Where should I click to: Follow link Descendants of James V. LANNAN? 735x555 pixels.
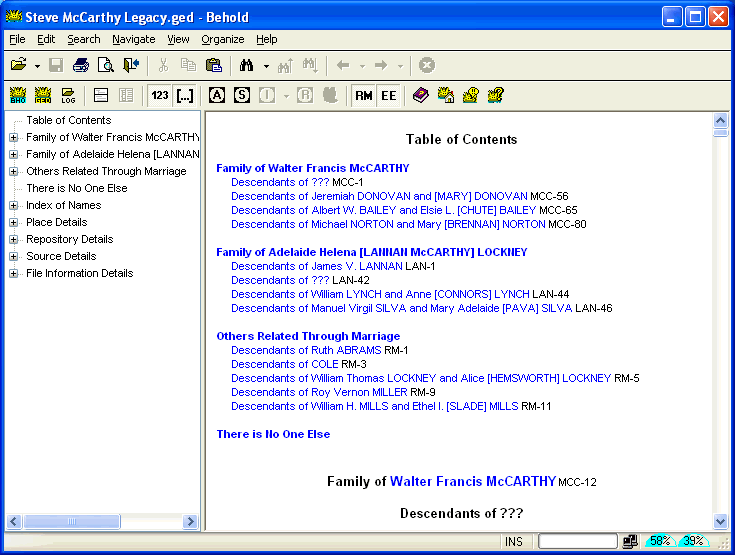point(316,266)
